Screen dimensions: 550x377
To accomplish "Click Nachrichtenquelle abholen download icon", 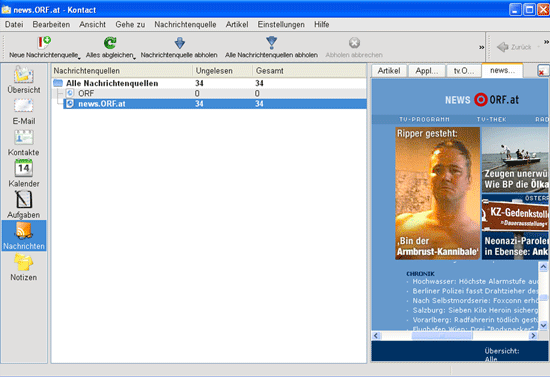I will (x=180, y=43).
